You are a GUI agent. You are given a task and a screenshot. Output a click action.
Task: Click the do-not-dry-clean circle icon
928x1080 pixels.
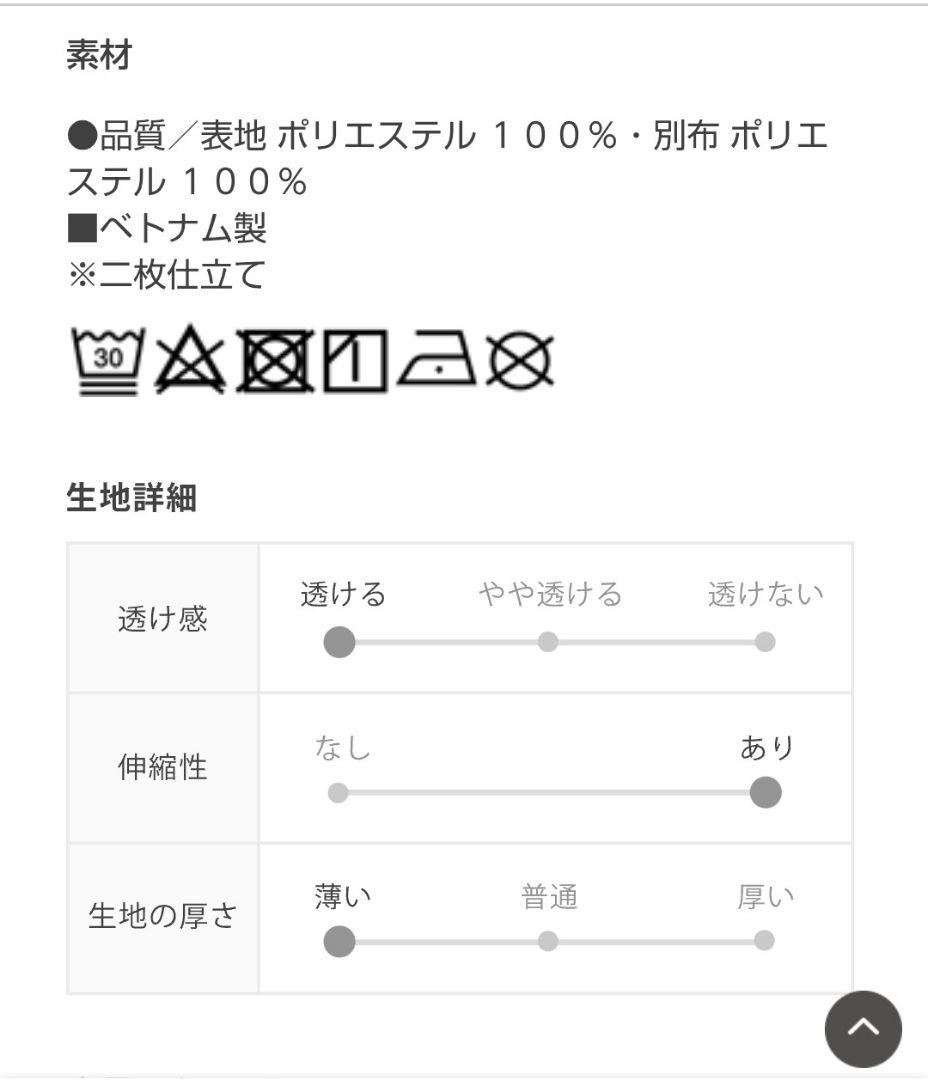click(520, 362)
